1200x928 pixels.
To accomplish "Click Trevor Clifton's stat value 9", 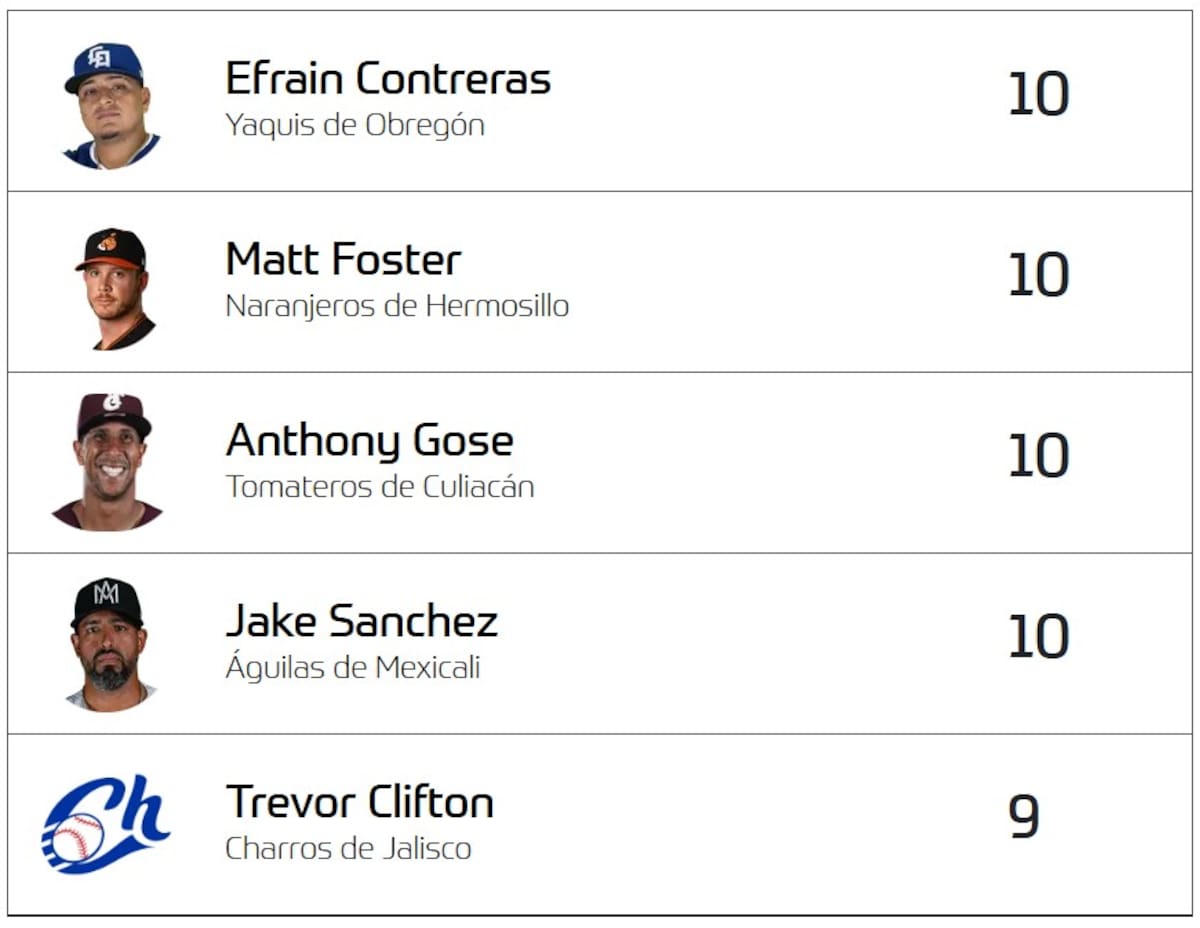I will [x=1023, y=818].
